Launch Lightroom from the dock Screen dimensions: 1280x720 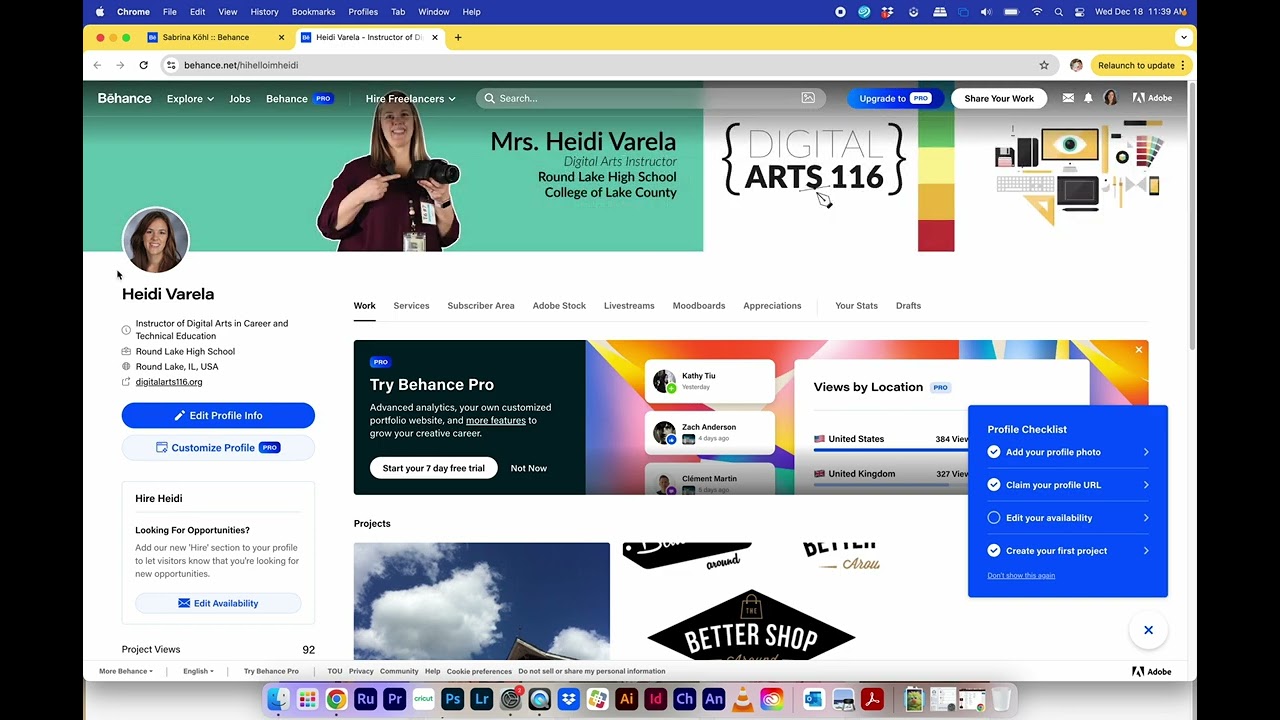coord(482,699)
